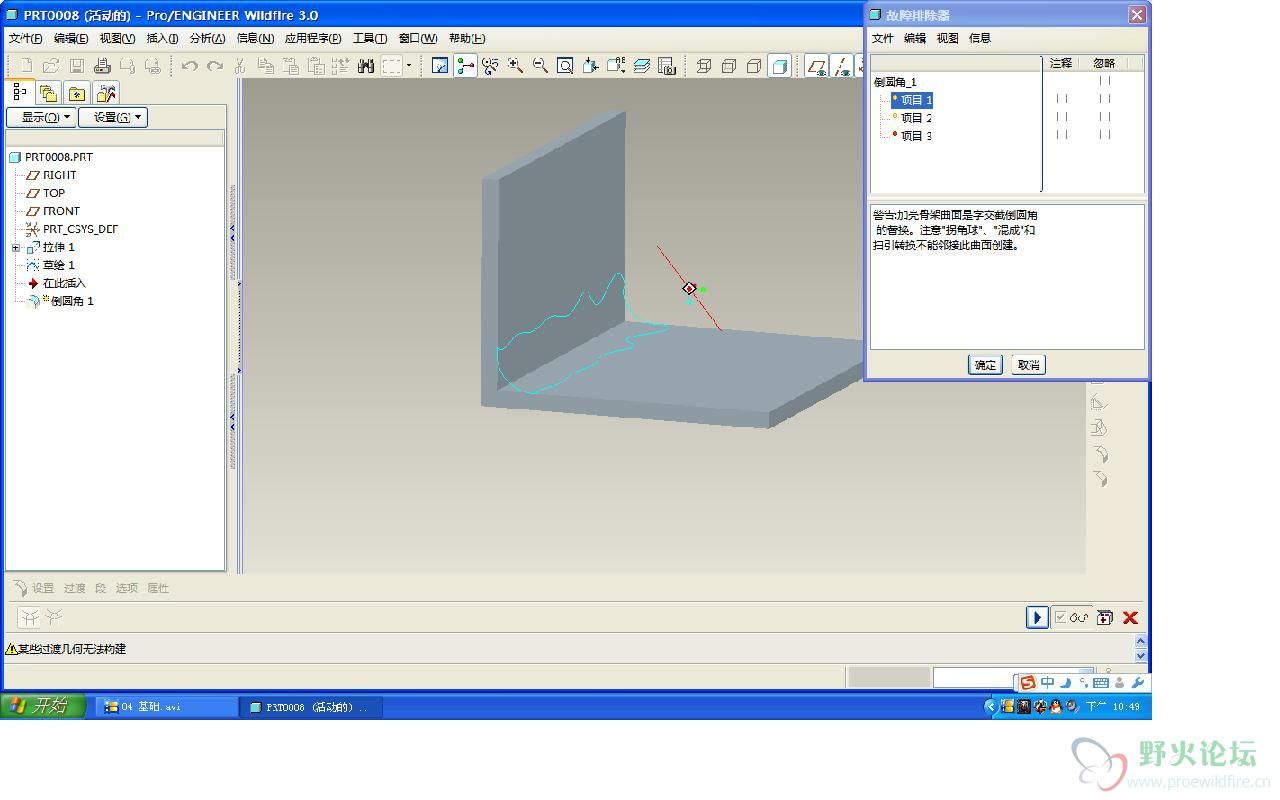Screen dimensions: 1280x800
Task: Open 视图 menu in troubleshooter dialog
Action: click(947, 38)
